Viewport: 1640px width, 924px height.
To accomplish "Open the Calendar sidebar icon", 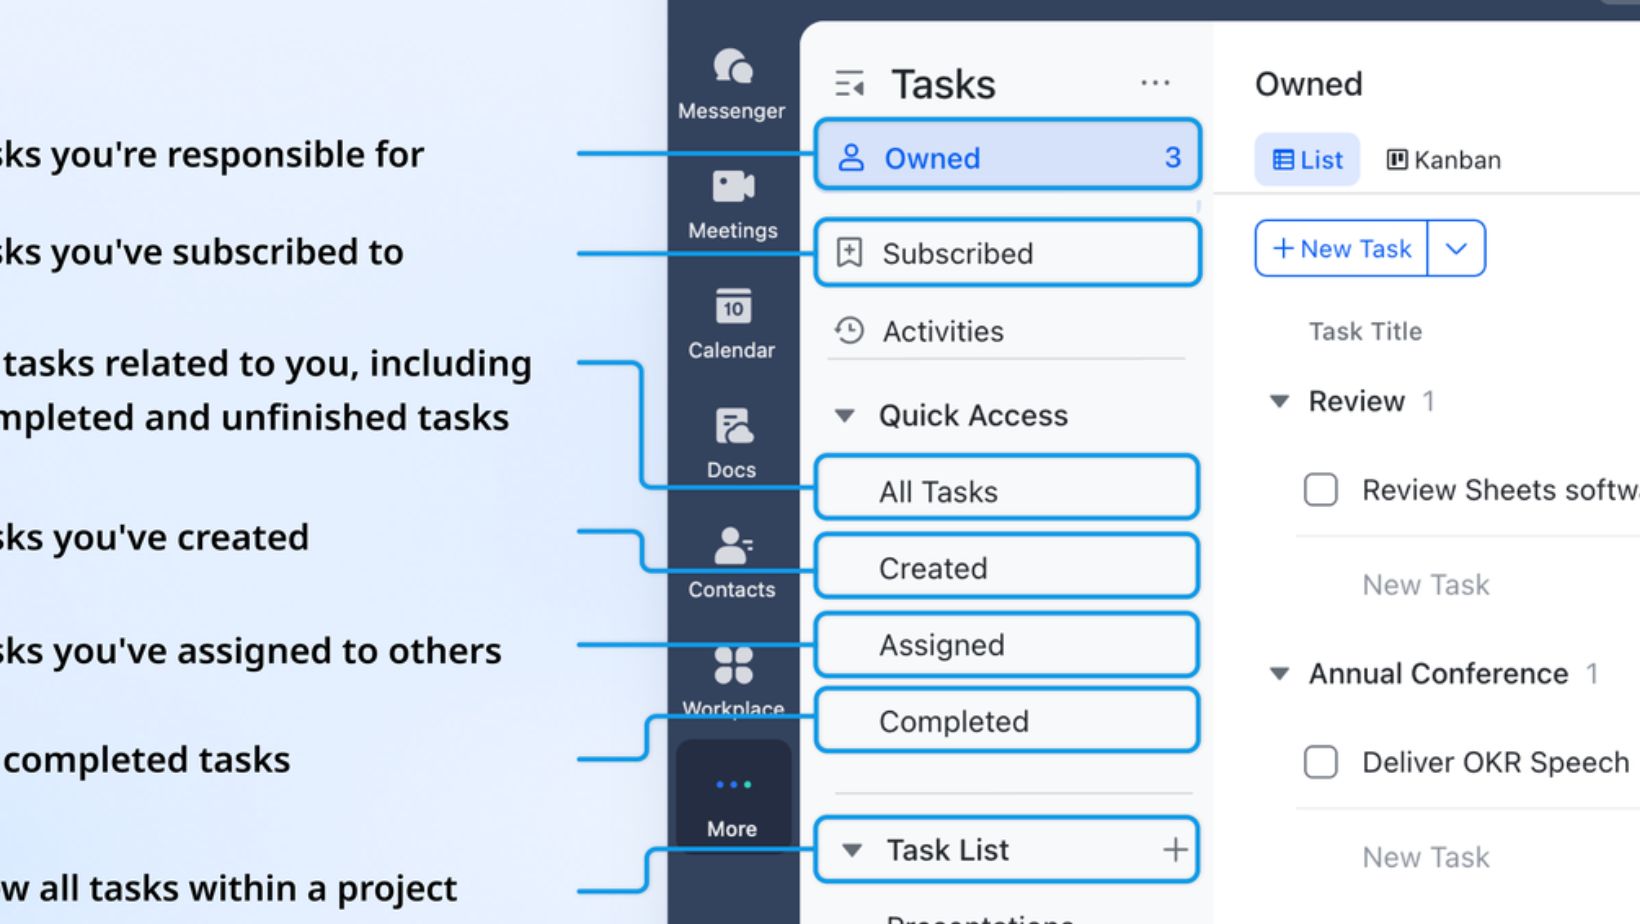I will (x=732, y=307).
